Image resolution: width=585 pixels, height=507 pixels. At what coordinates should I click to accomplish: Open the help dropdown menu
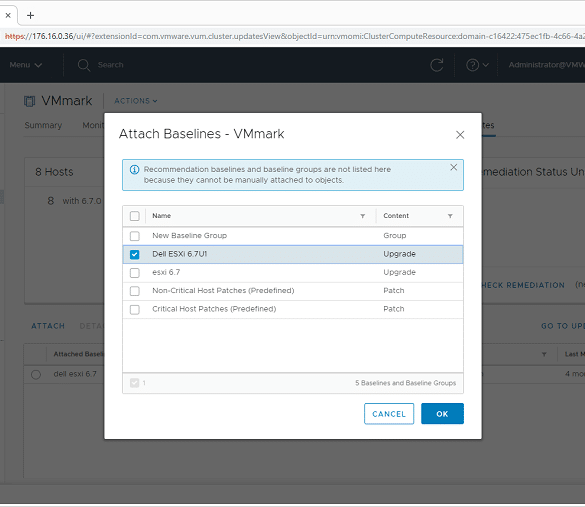tap(477, 65)
